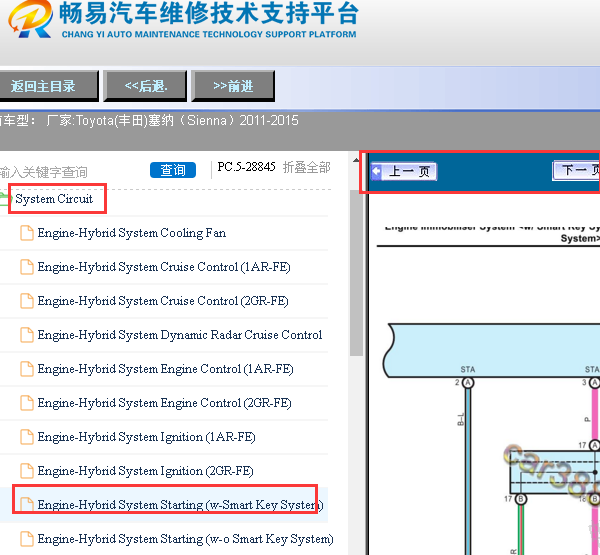Click the scrollbar up arrow
Screen dimensions: 600x555
click(356, 160)
